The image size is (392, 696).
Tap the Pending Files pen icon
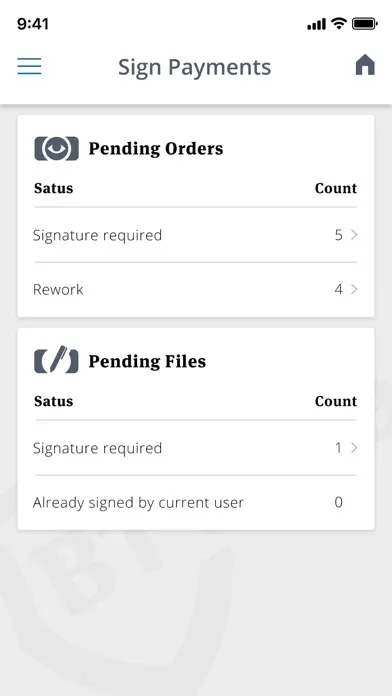tap(56, 361)
